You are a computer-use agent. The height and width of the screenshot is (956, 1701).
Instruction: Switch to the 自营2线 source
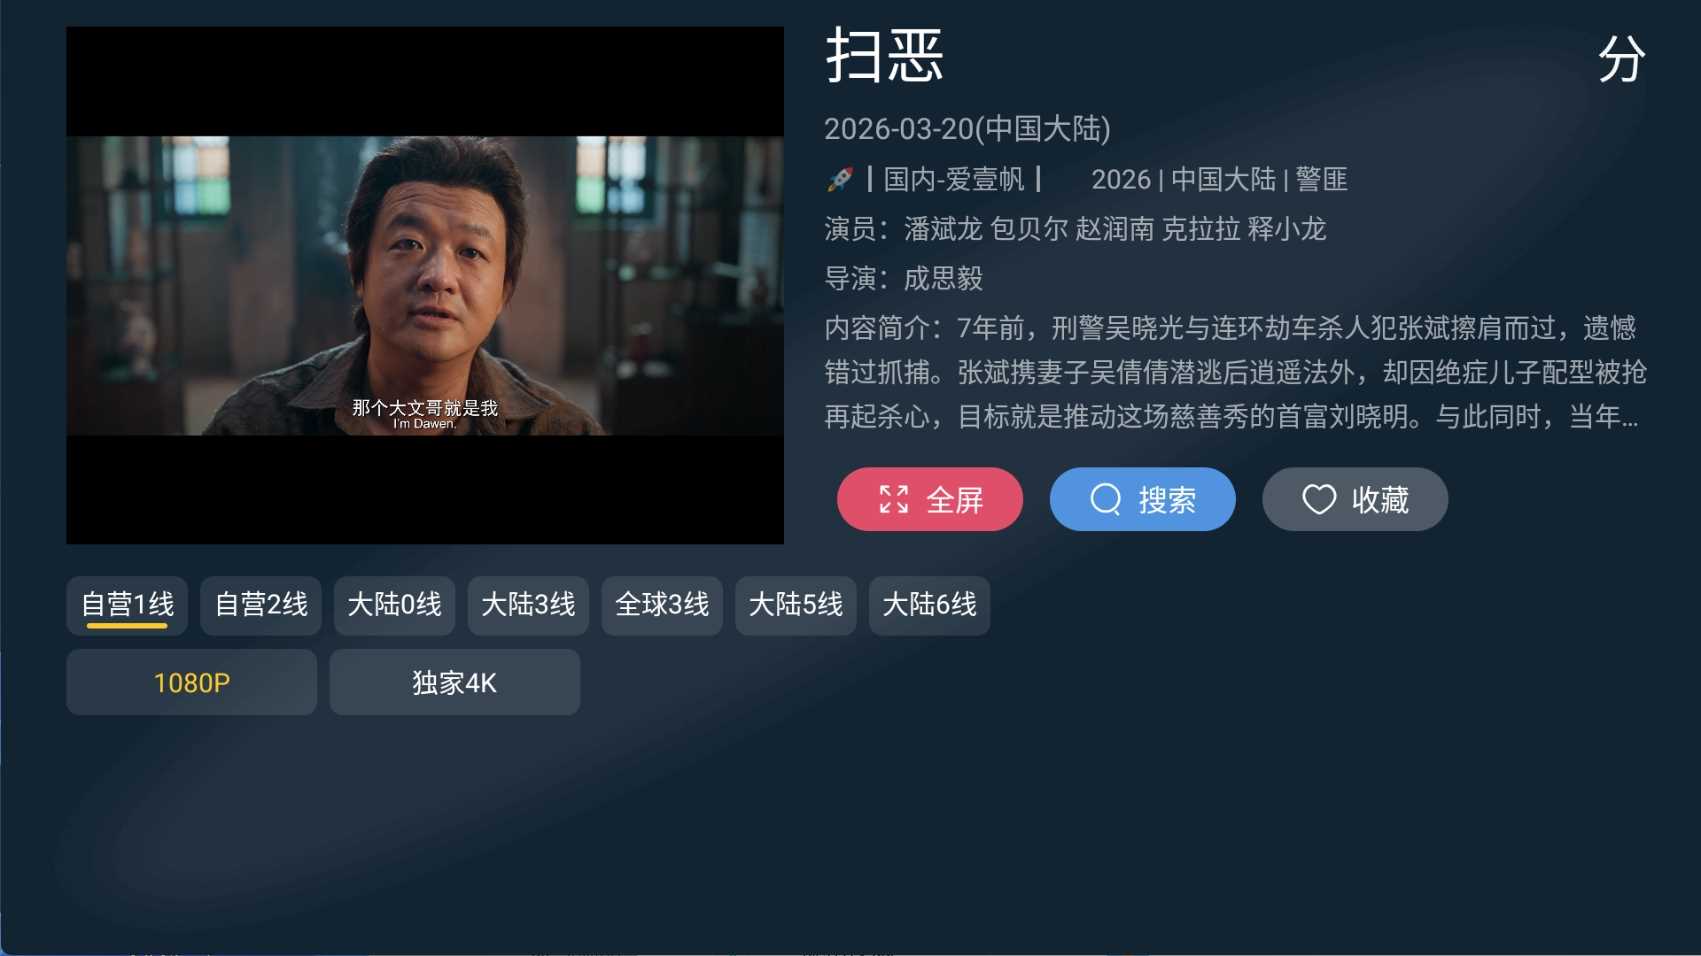click(x=261, y=605)
